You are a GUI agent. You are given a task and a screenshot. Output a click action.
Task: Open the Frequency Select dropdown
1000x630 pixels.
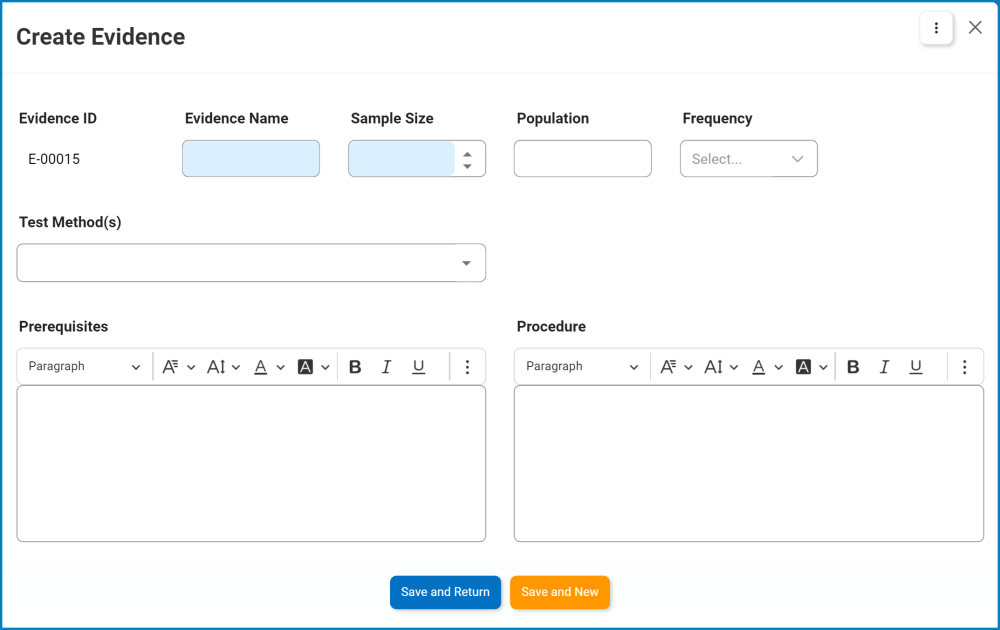[x=749, y=158]
